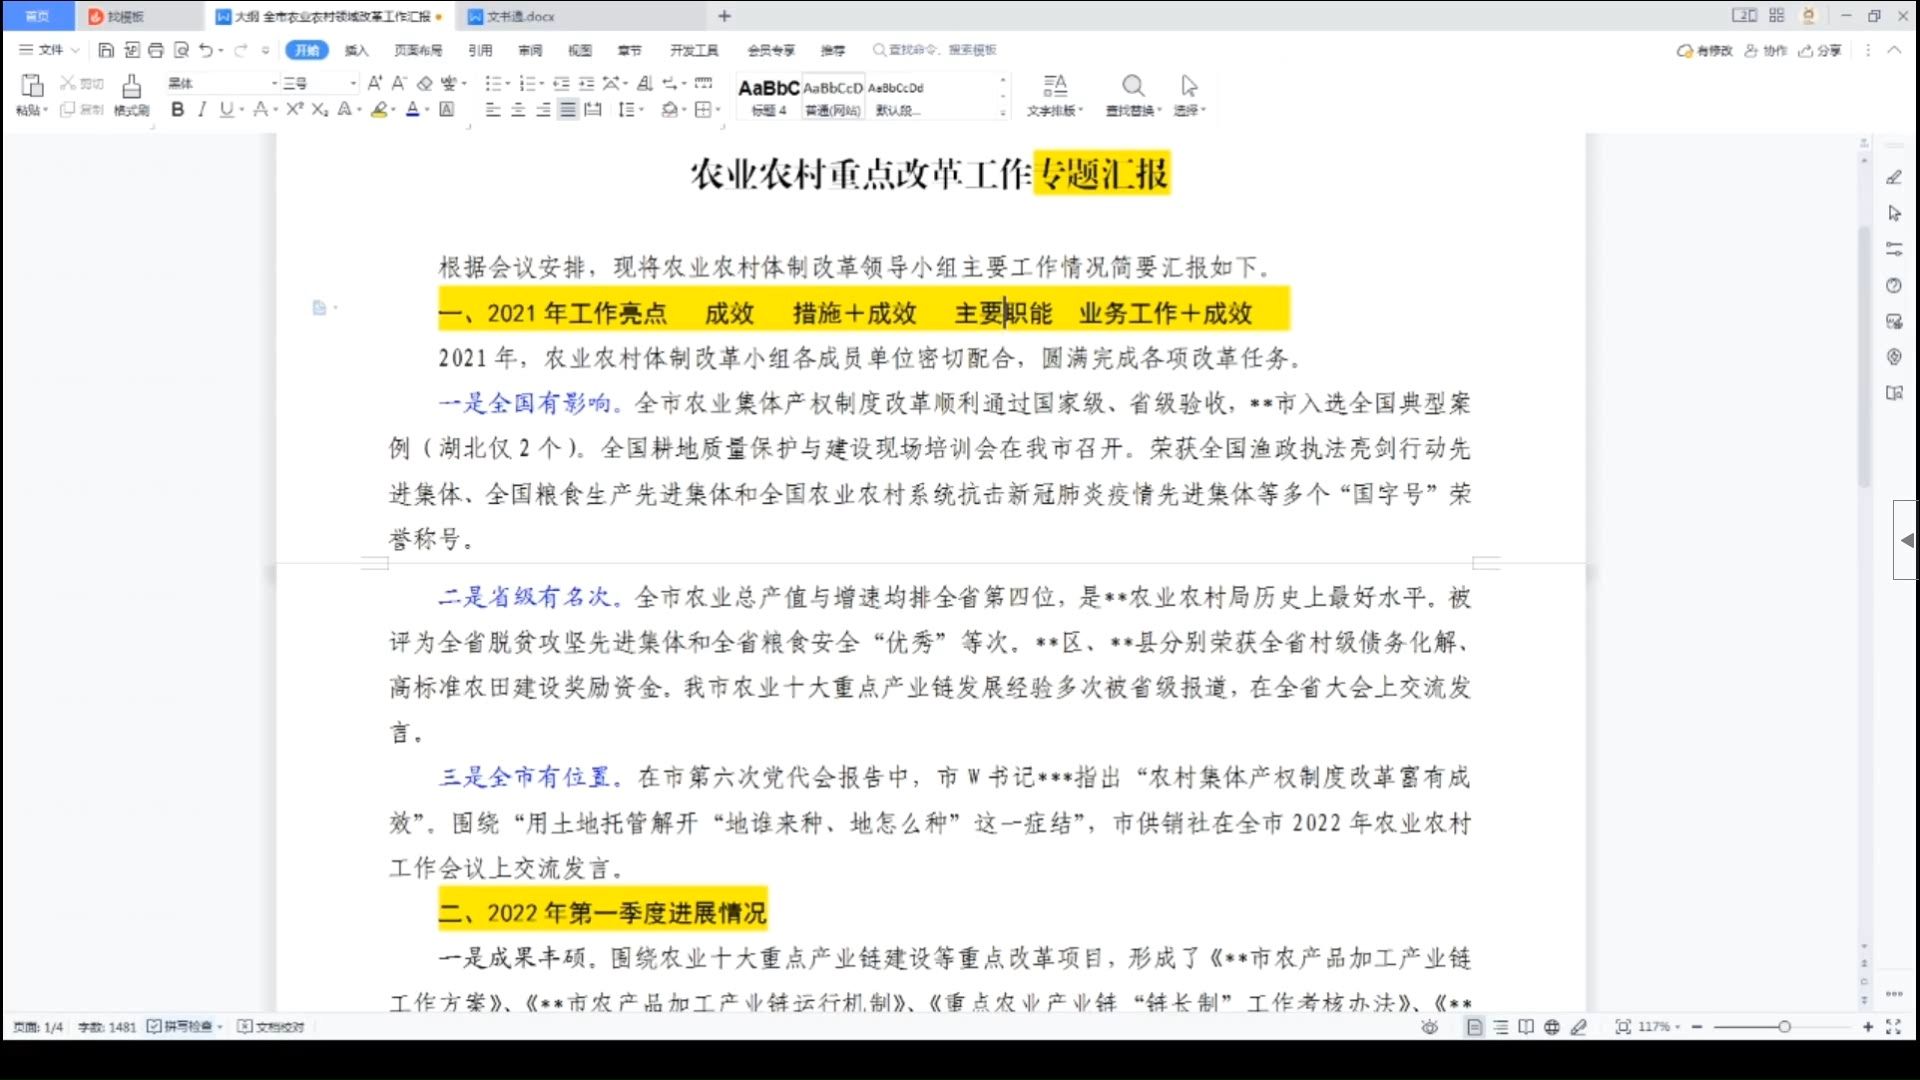
Task: Click the Find and Replace magnifier icon
Action: (x=1132, y=86)
